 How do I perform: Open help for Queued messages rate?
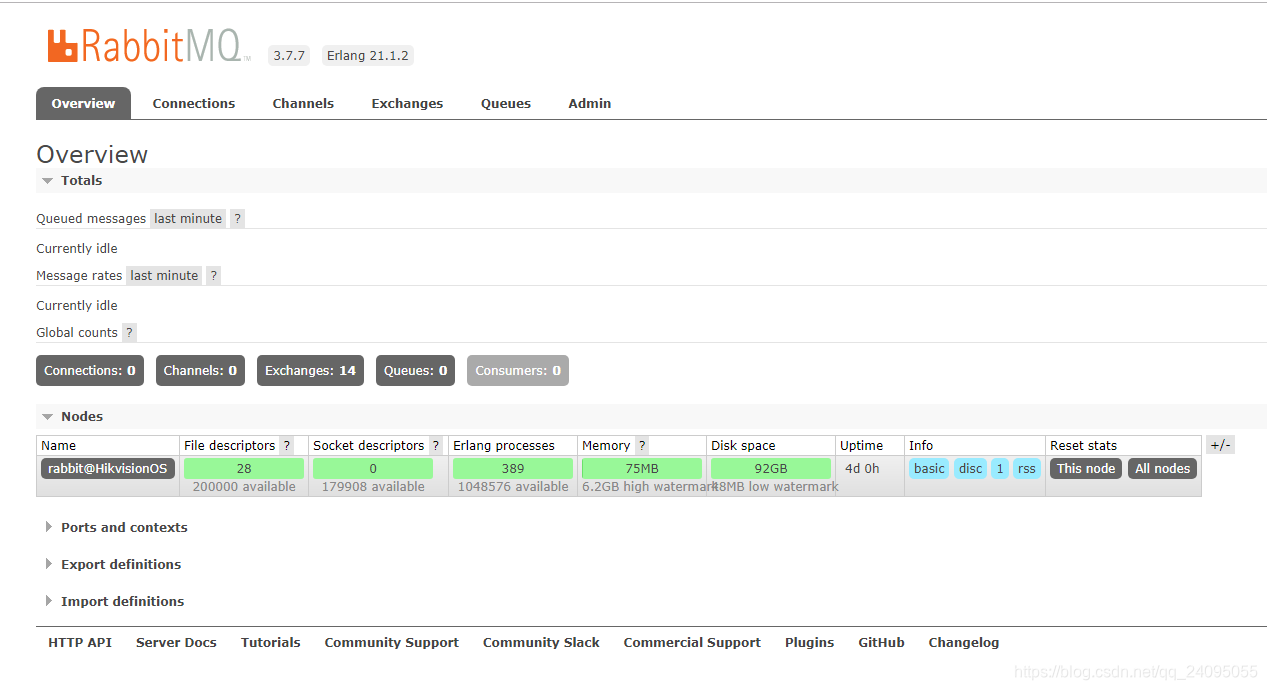(x=237, y=218)
